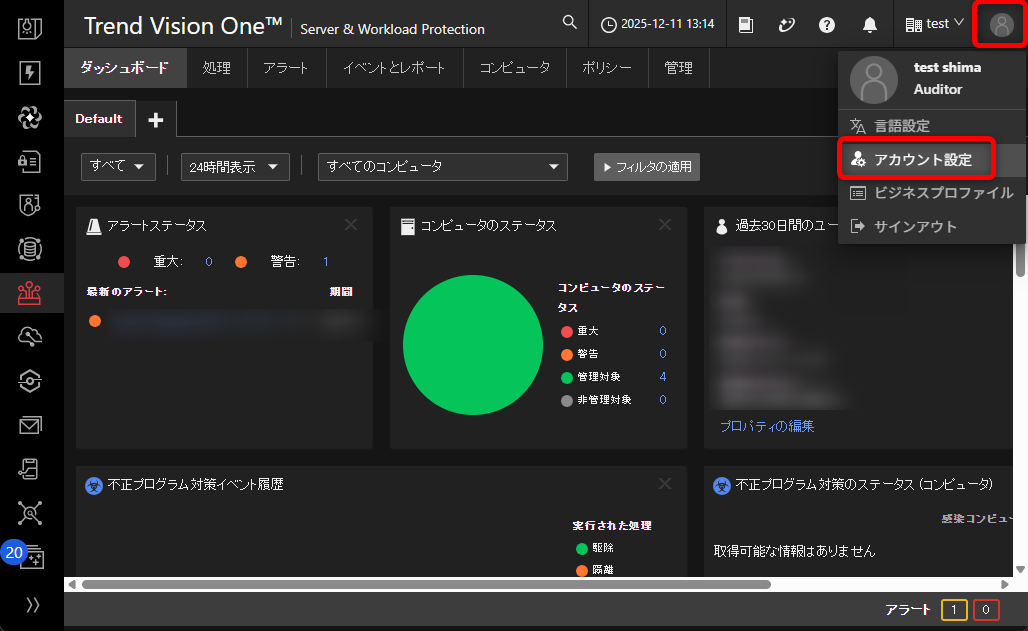Open the Help question mark icon
The width and height of the screenshot is (1028, 631).
[x=826, y=24]
